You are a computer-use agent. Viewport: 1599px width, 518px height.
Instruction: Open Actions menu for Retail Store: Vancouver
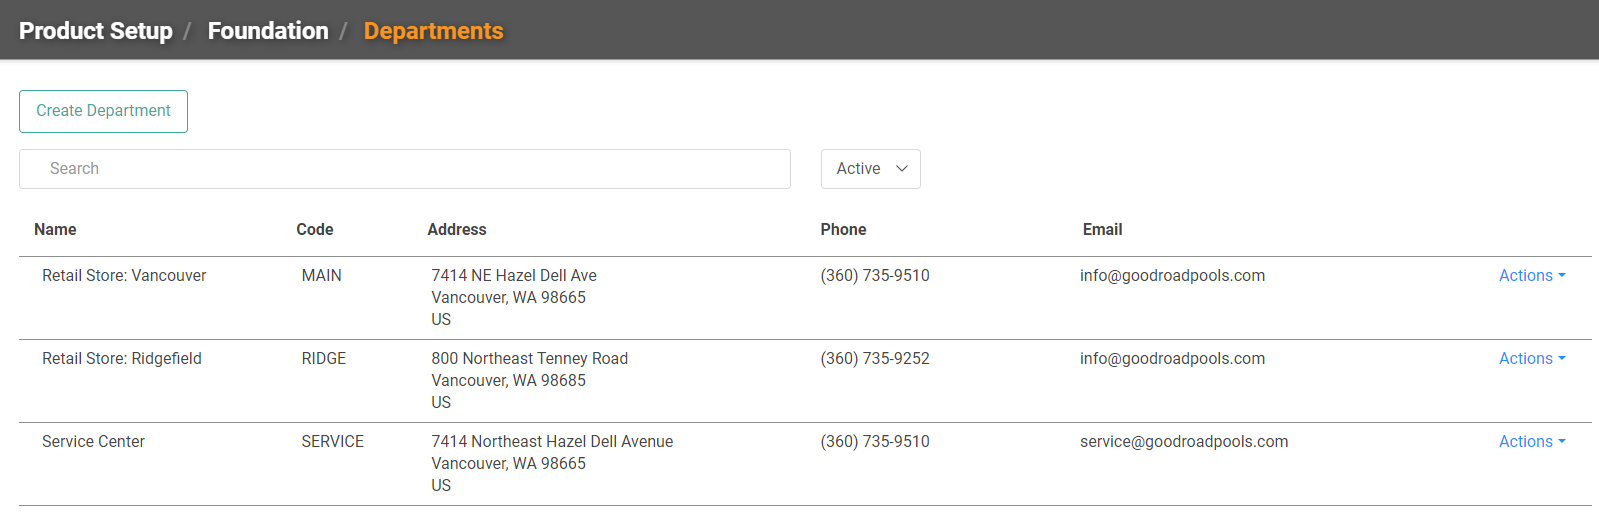pyautogui.click(x=1531, y=276)
